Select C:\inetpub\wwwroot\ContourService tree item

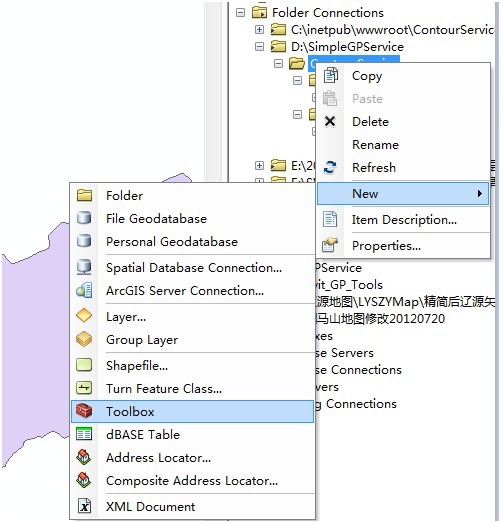coord(392,30)
